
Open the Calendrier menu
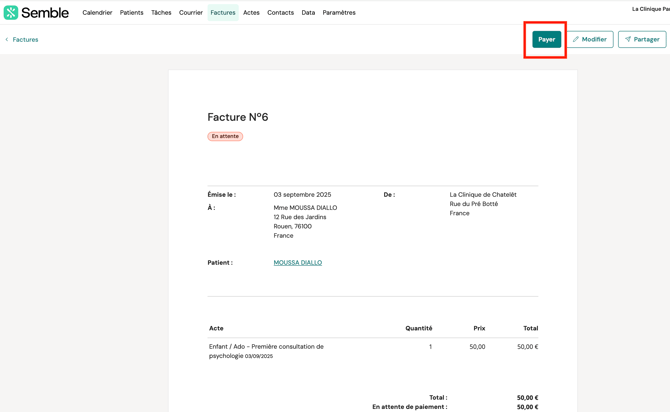pos(97,13)
